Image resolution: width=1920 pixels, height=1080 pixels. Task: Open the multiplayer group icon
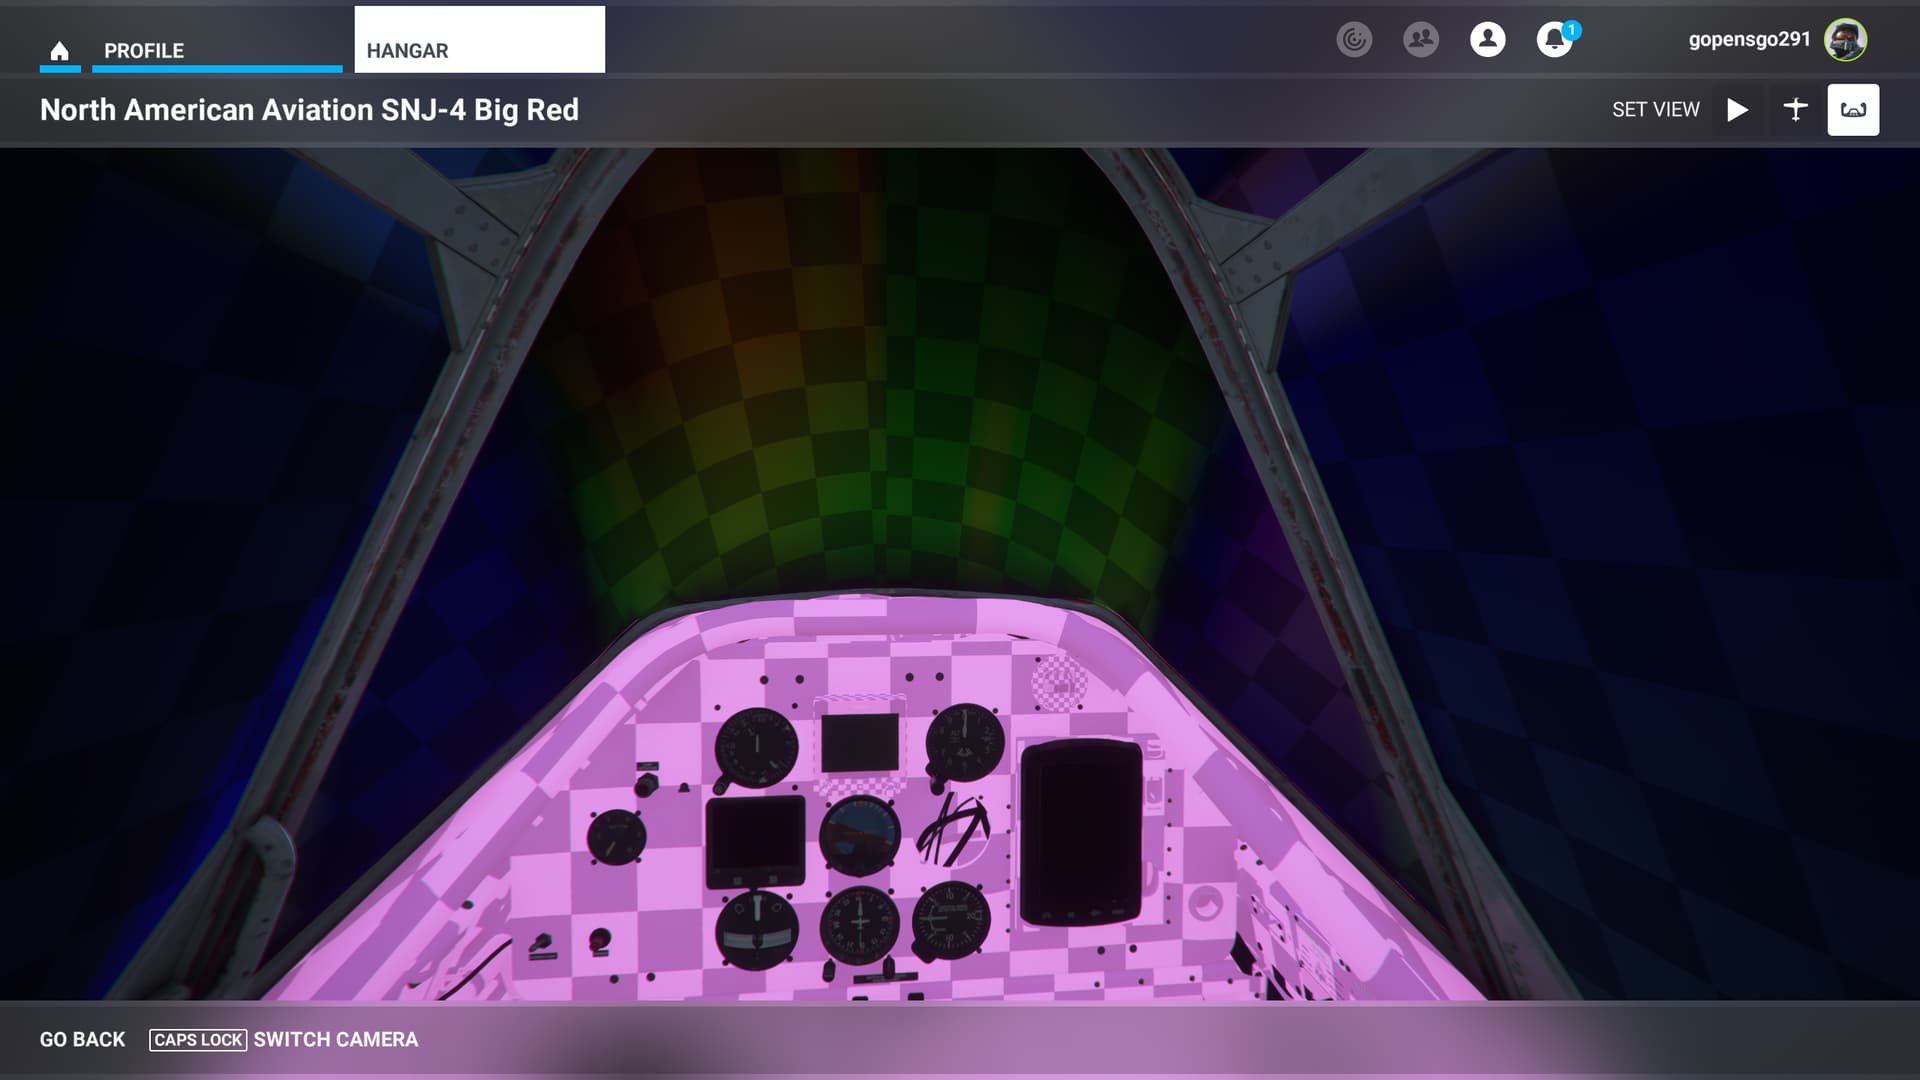point(1420,40)
